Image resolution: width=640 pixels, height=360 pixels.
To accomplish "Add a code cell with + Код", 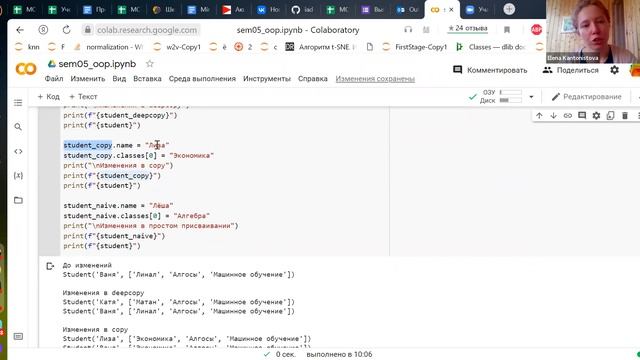I will (49, 97).
